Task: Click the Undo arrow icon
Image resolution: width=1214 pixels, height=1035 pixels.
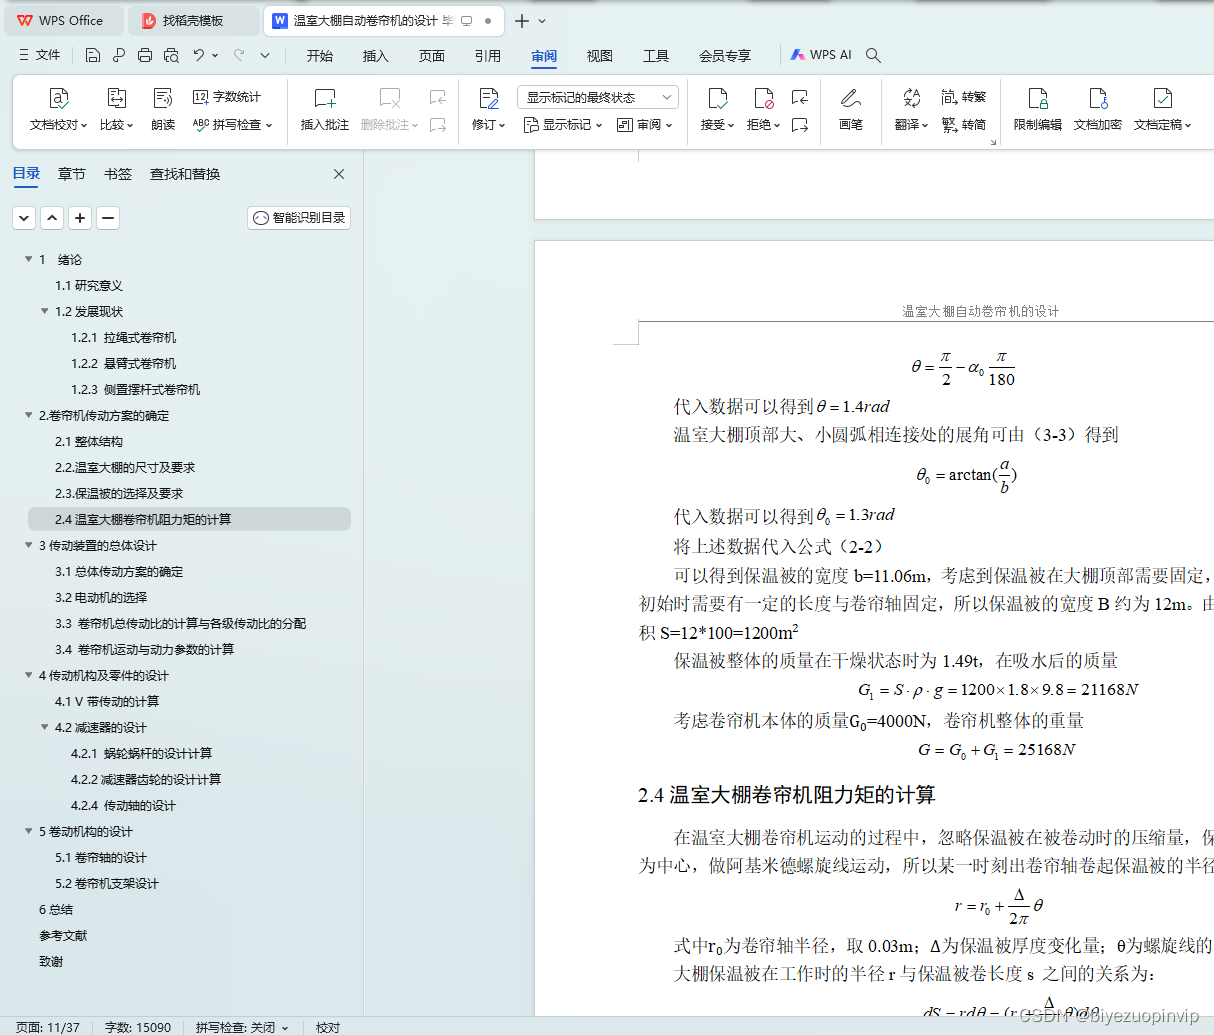Action: 199,55
